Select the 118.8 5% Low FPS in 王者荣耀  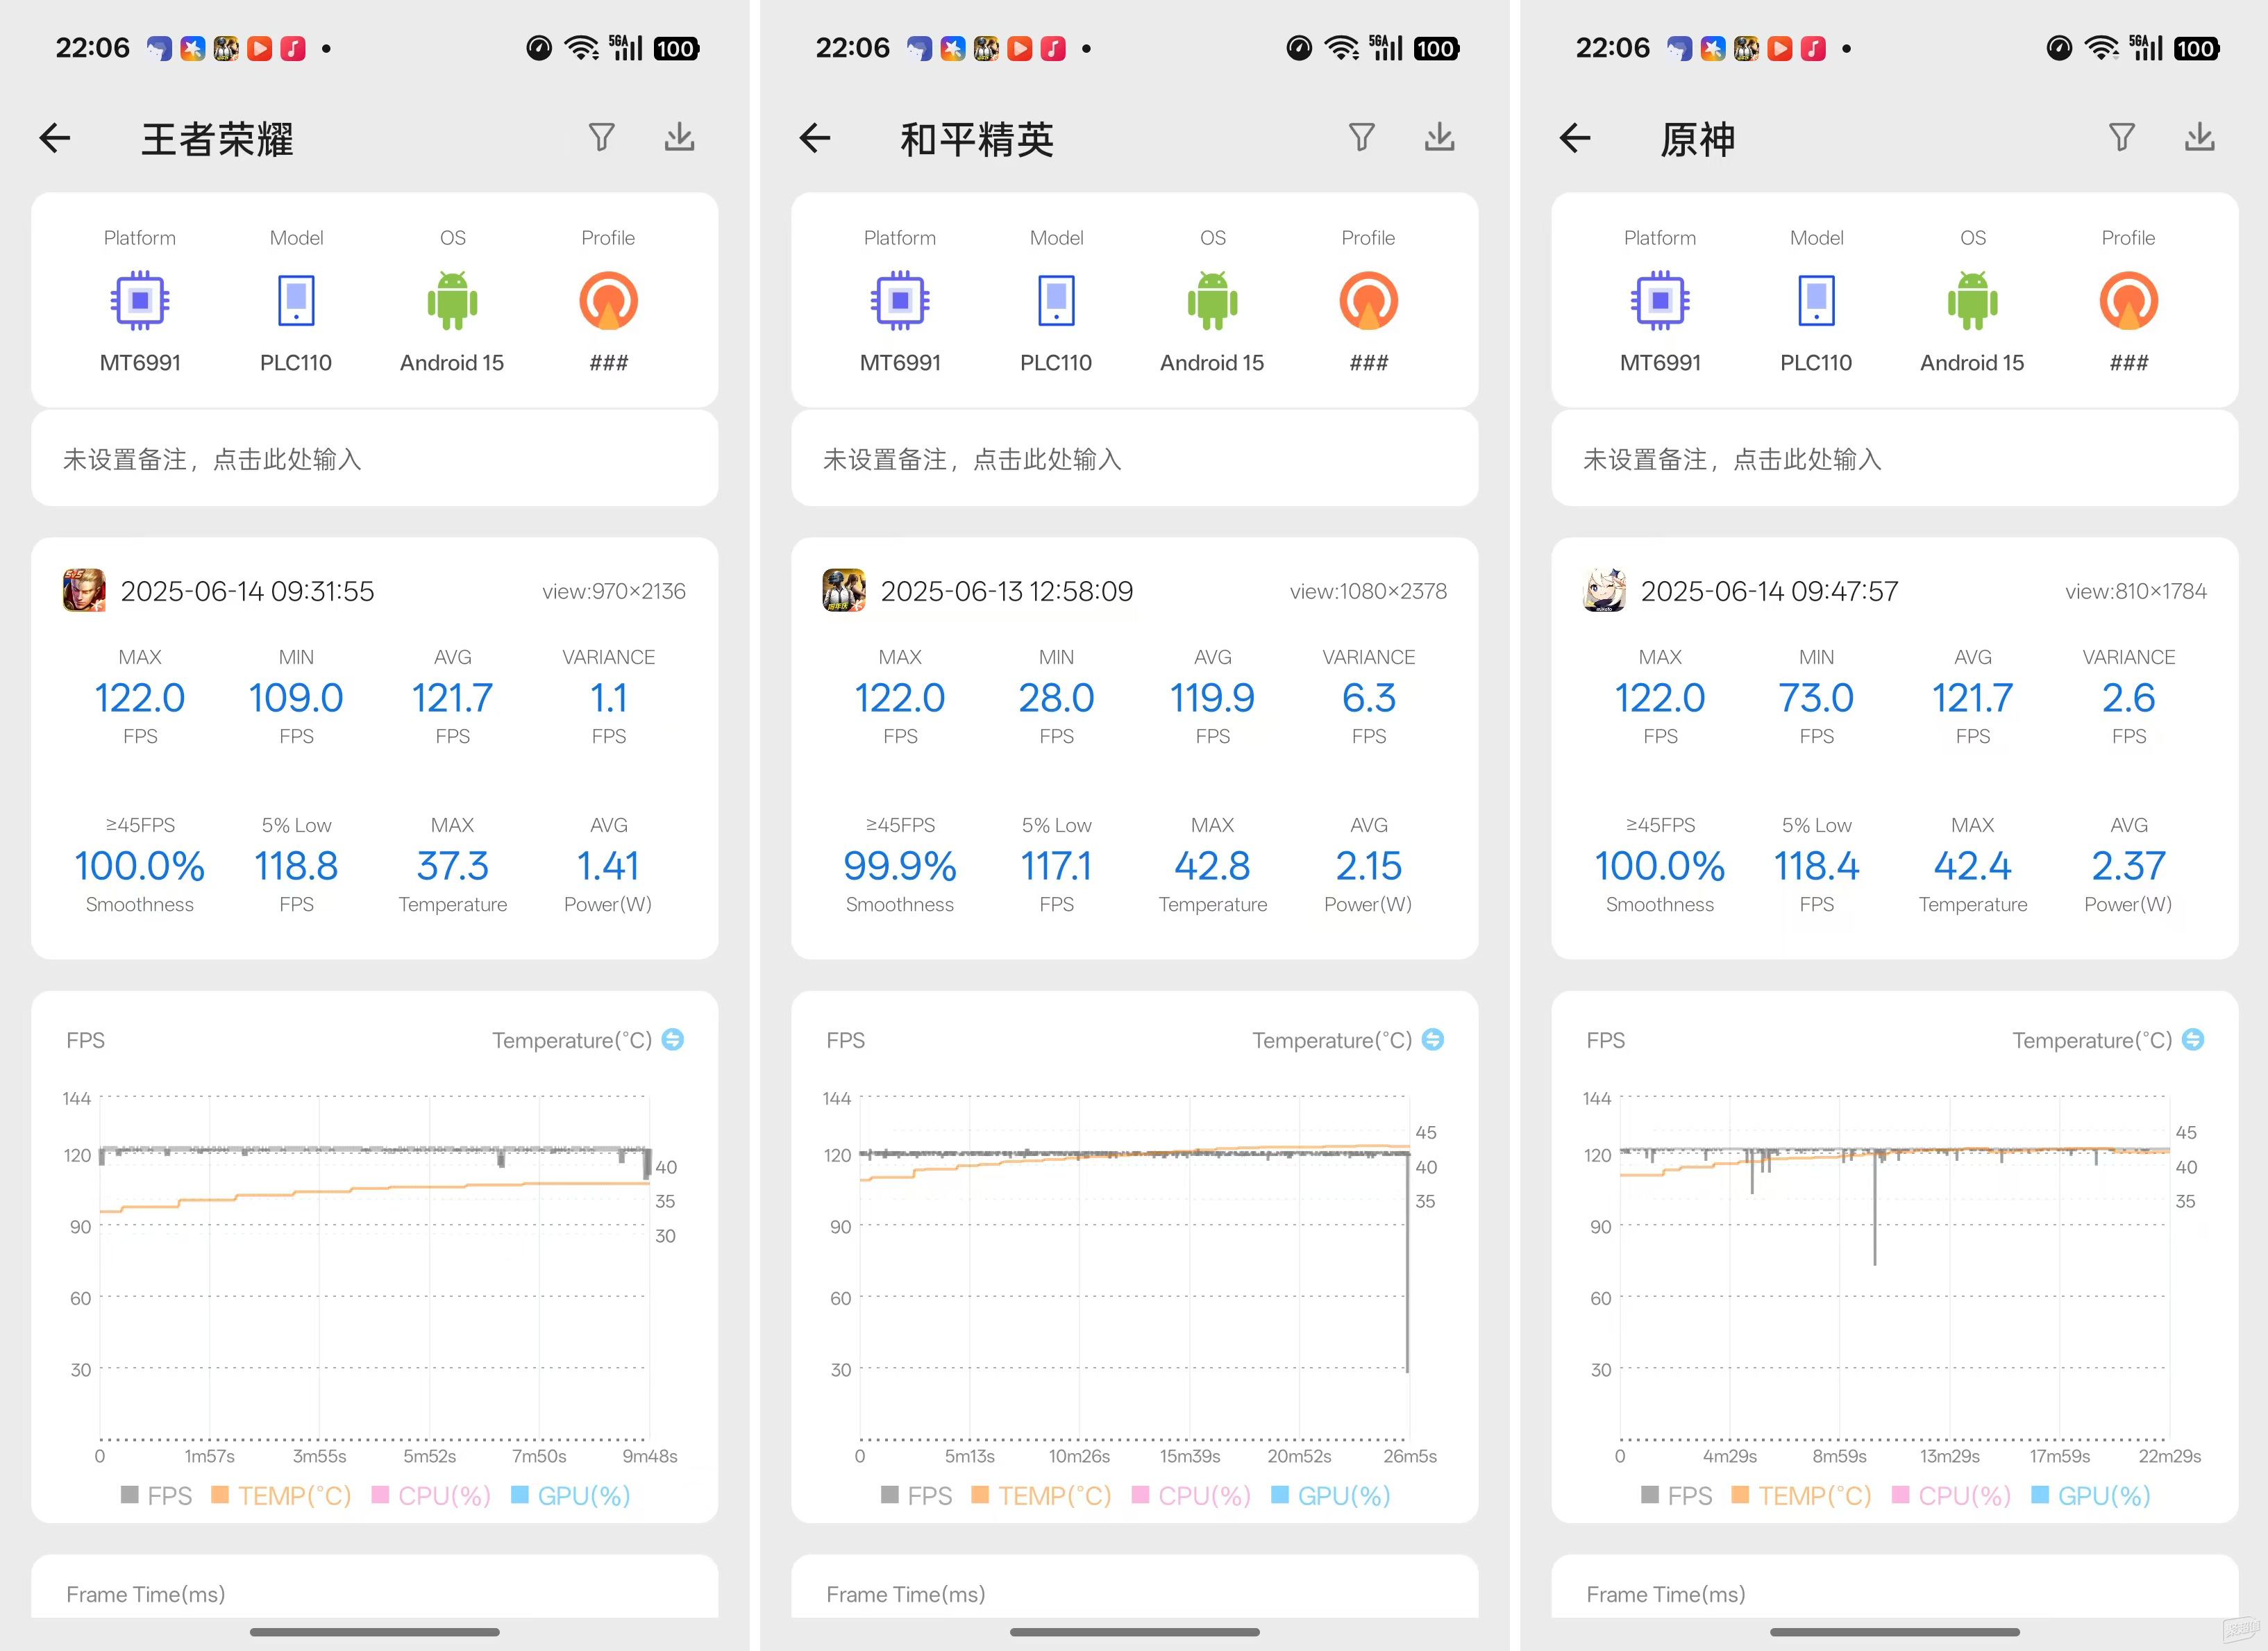296,865
